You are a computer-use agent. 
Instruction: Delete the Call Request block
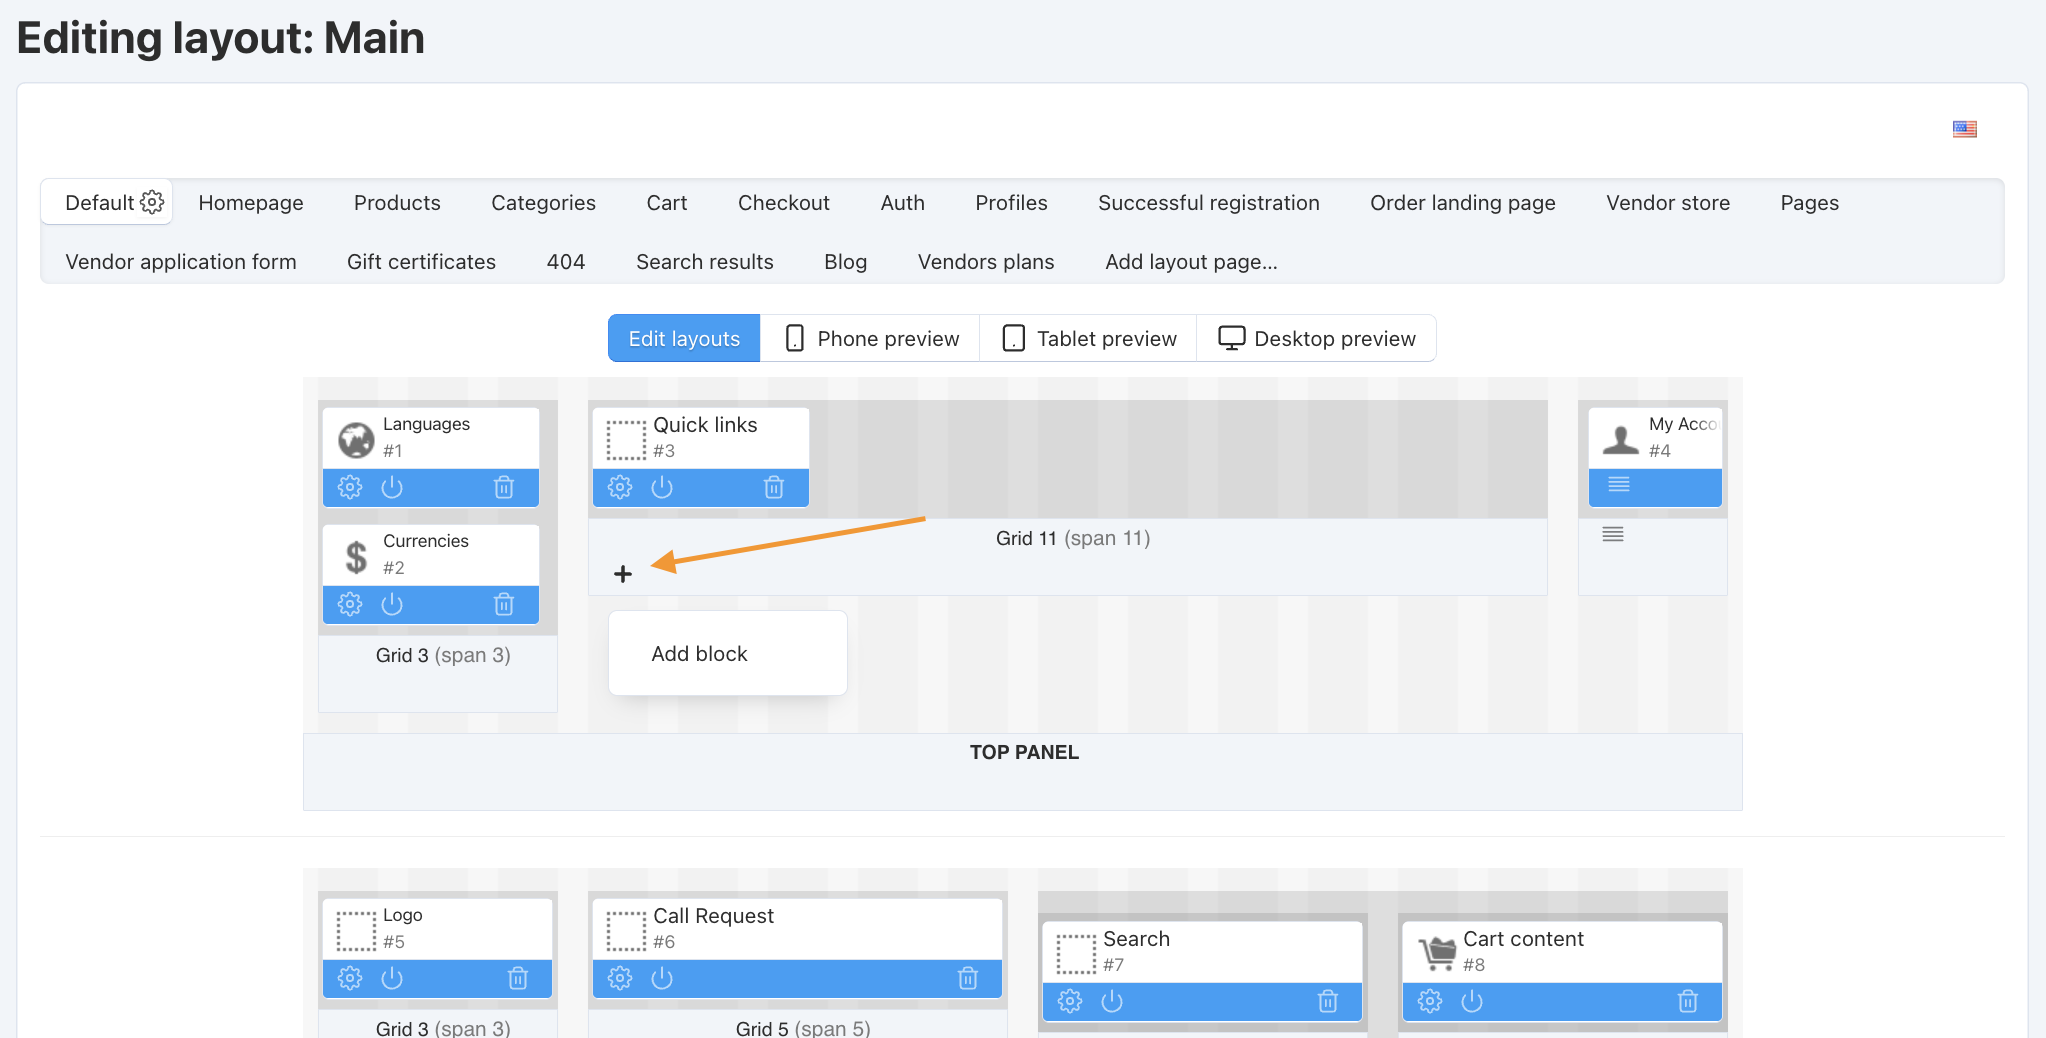[968, 978]
